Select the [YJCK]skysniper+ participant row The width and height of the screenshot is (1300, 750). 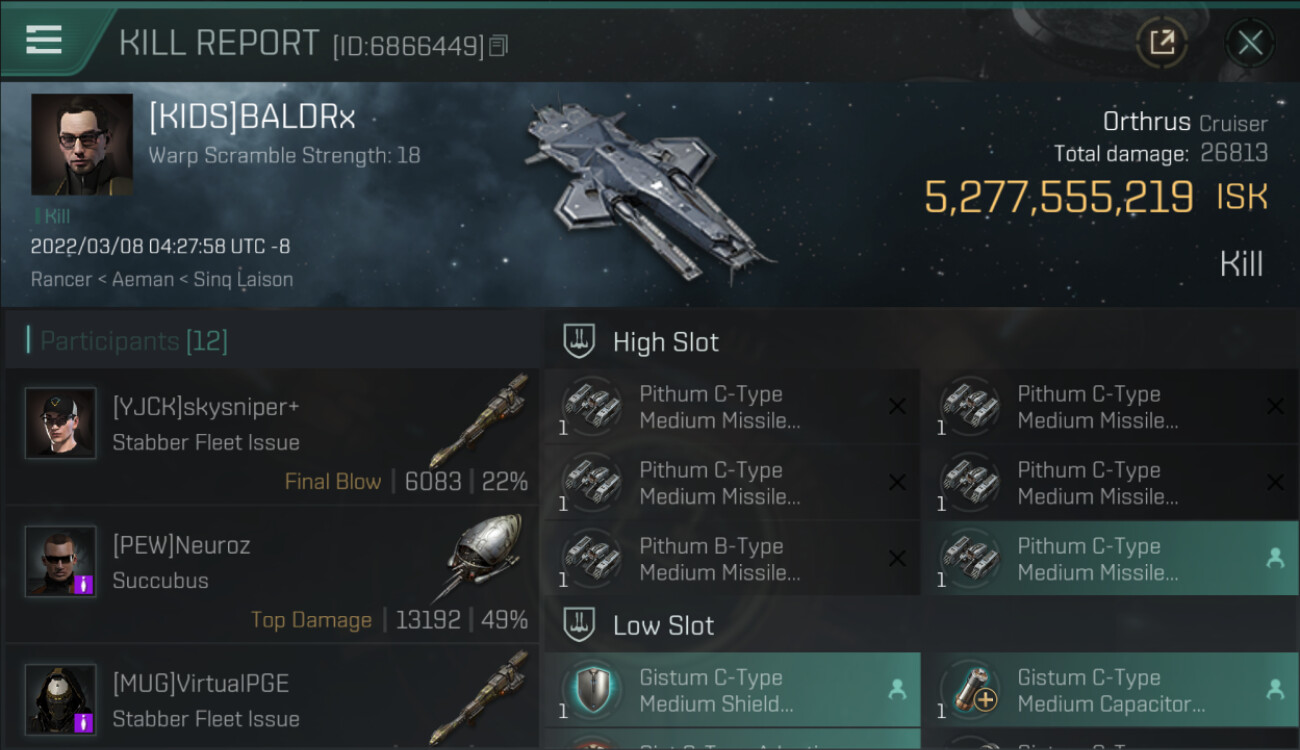pos(271,436)
